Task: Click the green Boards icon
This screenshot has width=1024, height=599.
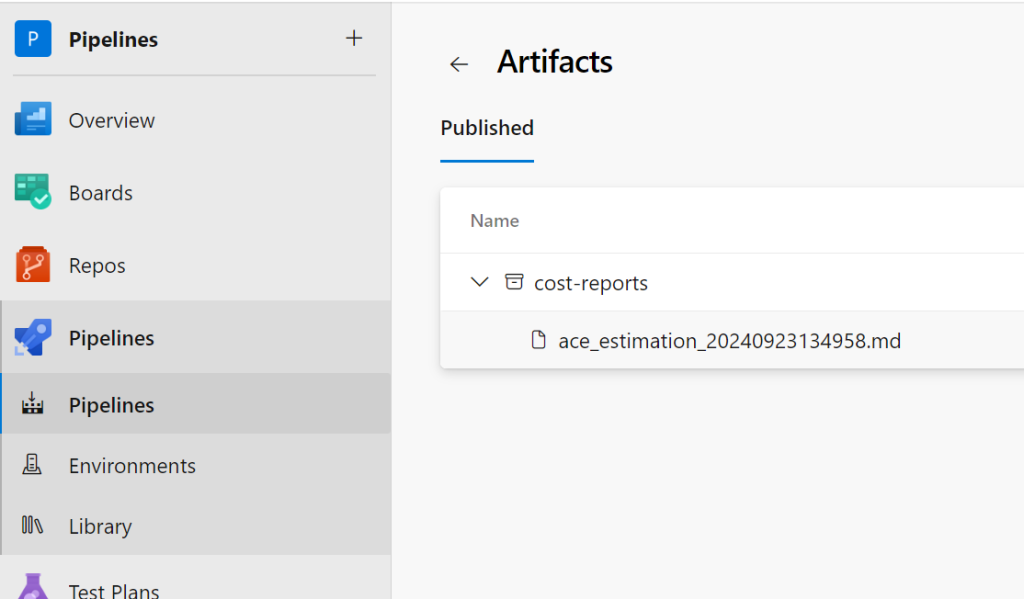Action: point(32,192)
